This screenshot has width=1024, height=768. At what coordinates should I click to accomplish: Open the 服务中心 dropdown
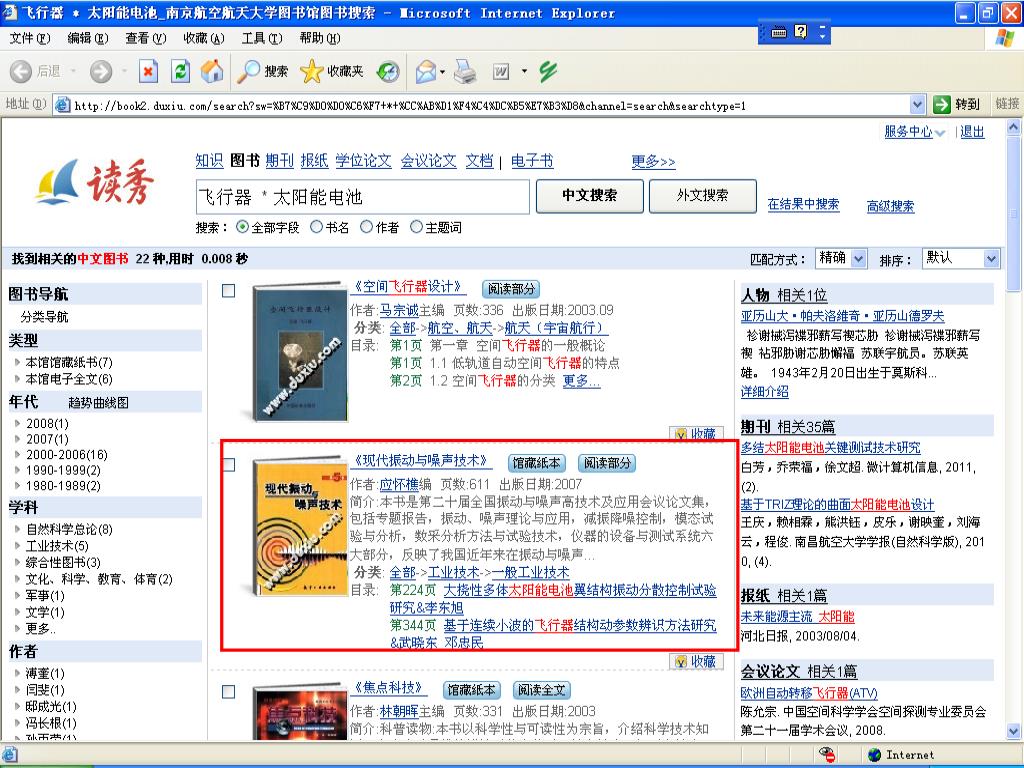(914, 132)
